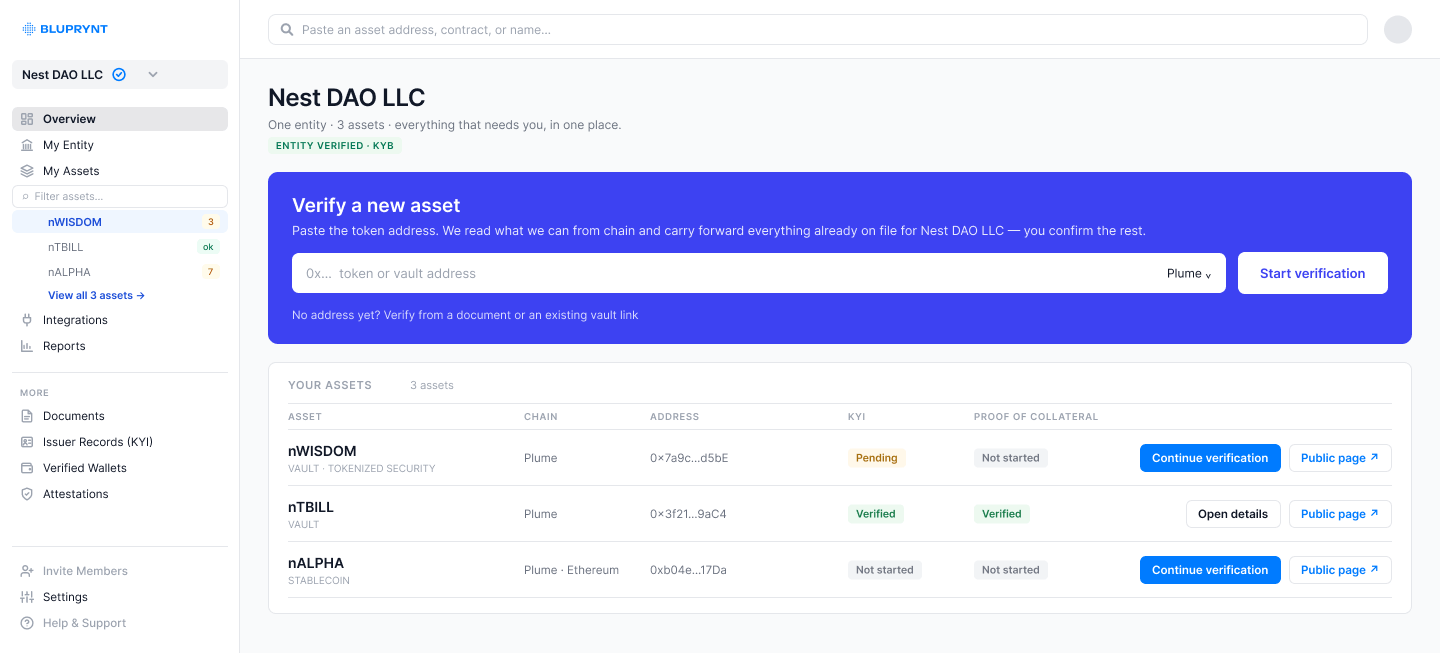Click the Invite Members person icon

[27, 571]
